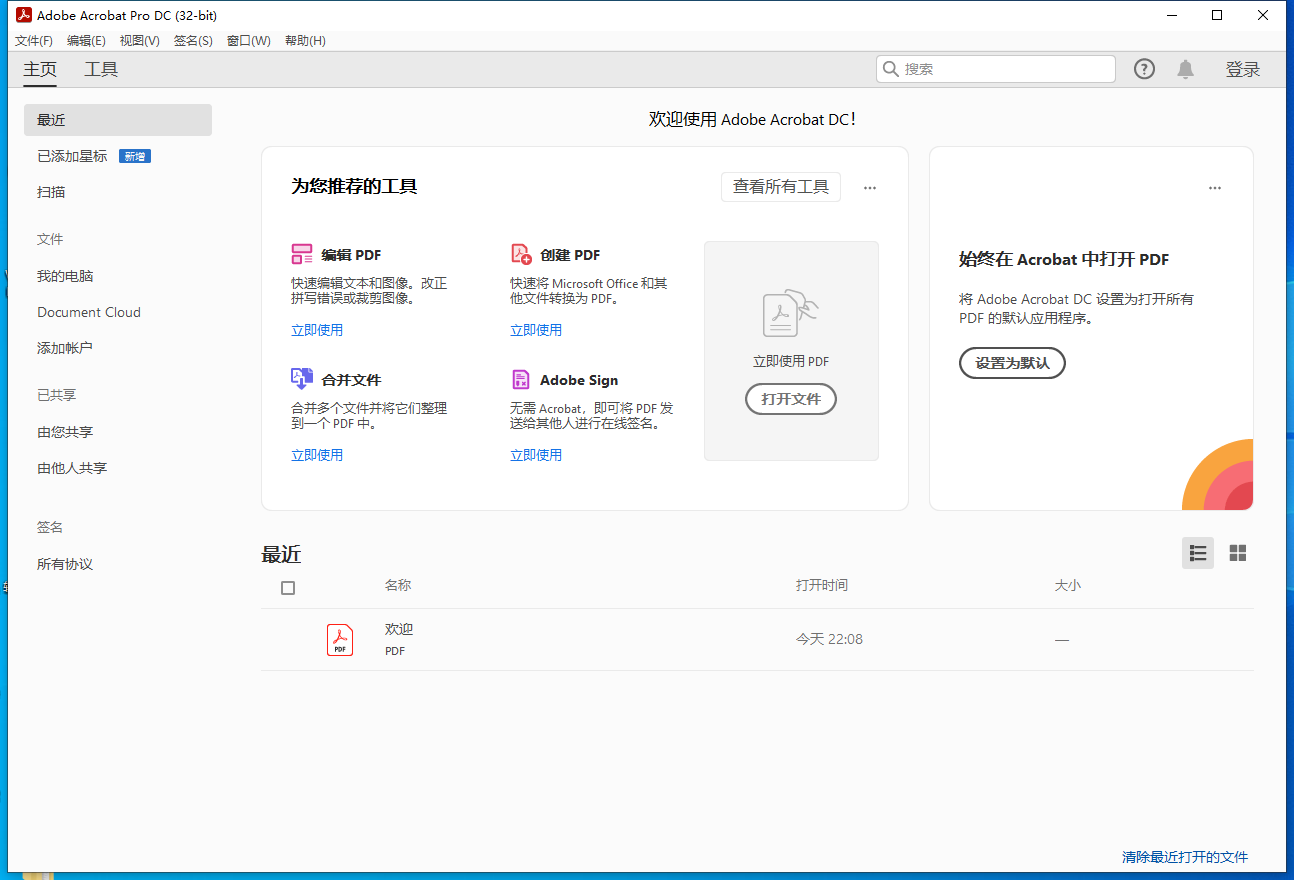Select 添加帐户 in the sidebar

[65, 348]
